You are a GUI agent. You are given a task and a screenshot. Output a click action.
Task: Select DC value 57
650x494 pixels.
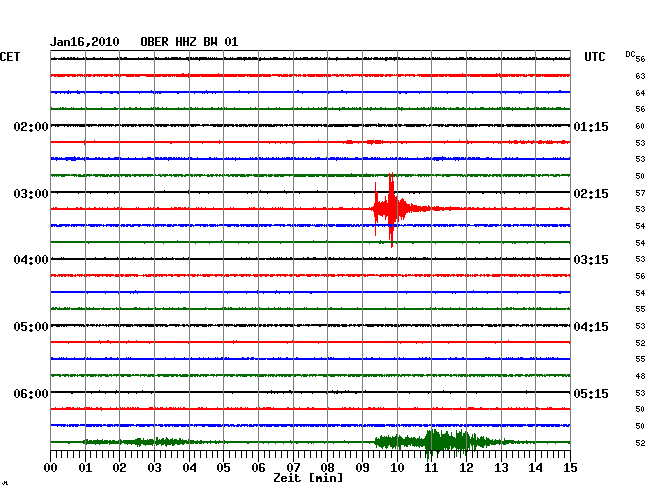[x=640, y=193]
